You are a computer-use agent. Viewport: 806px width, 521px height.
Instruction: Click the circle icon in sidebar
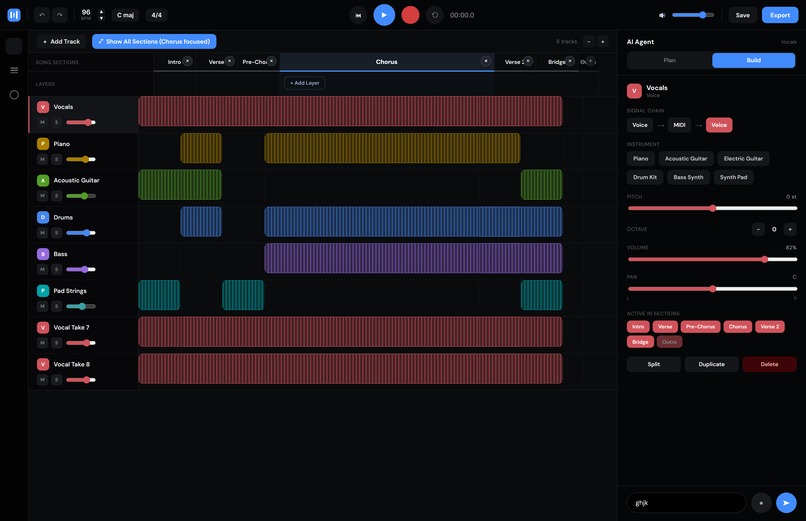[x=14, y=95]
